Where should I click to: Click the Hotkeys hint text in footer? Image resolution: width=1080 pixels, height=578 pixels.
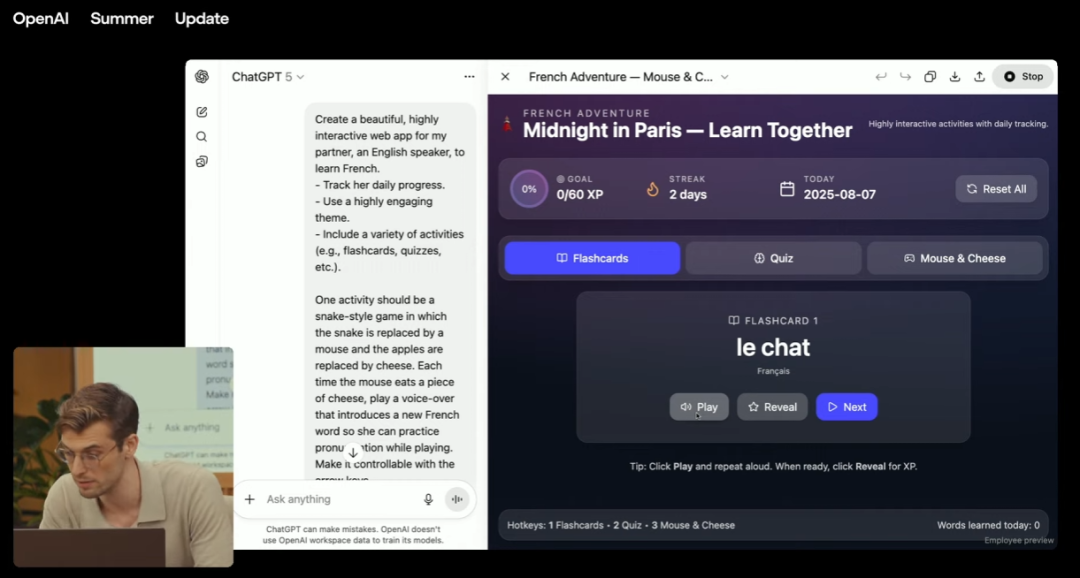coord(621,525)
